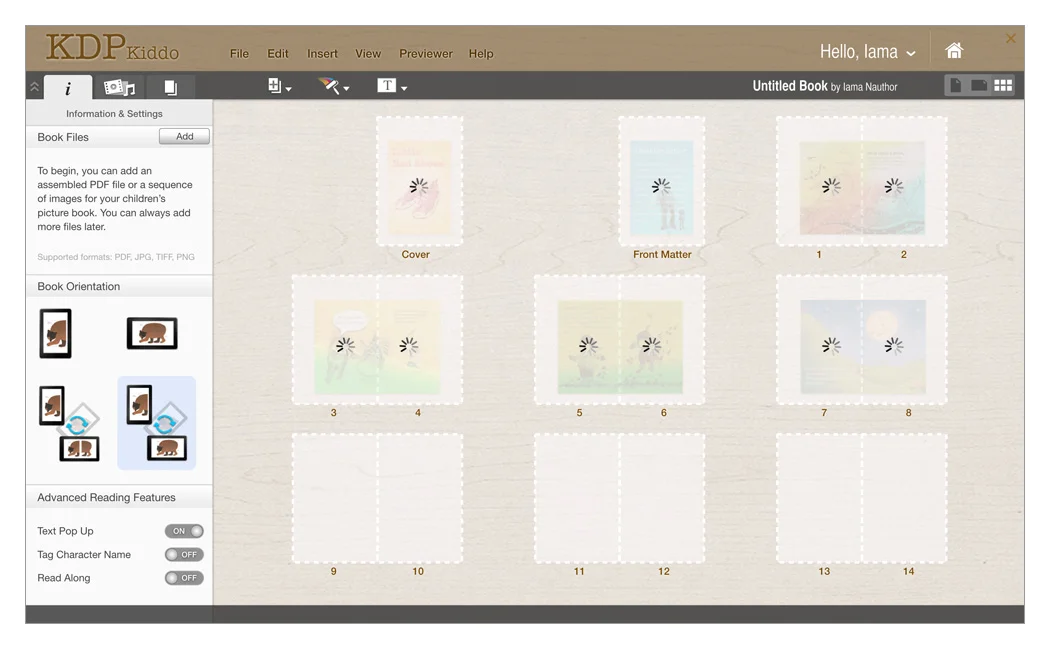Screen dimensions: 1050x650
Task: Enable Tag Character Name
Action: point(184,555)
